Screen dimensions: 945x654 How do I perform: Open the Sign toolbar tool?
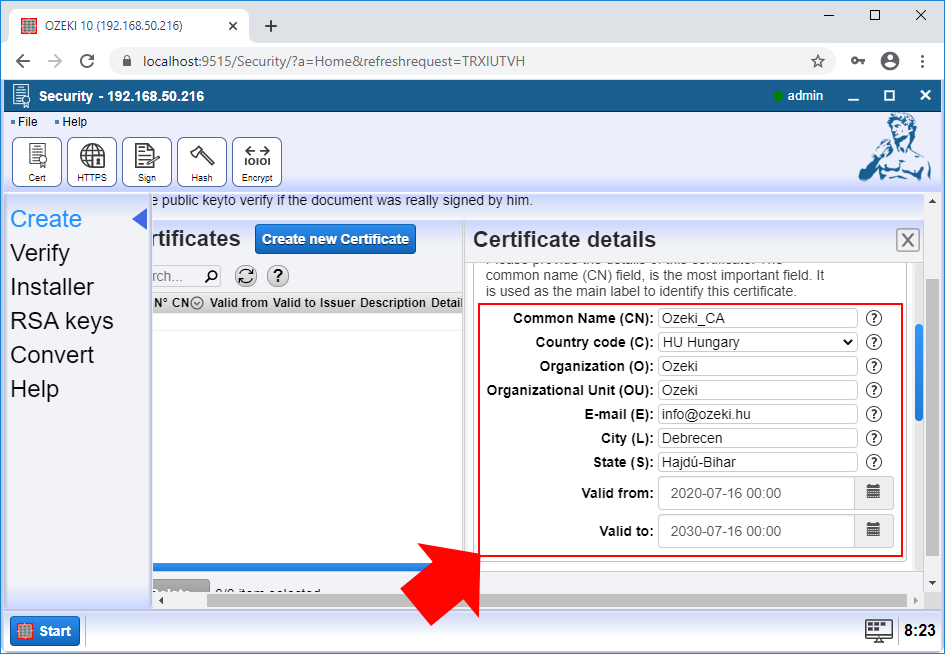(146, 162)
